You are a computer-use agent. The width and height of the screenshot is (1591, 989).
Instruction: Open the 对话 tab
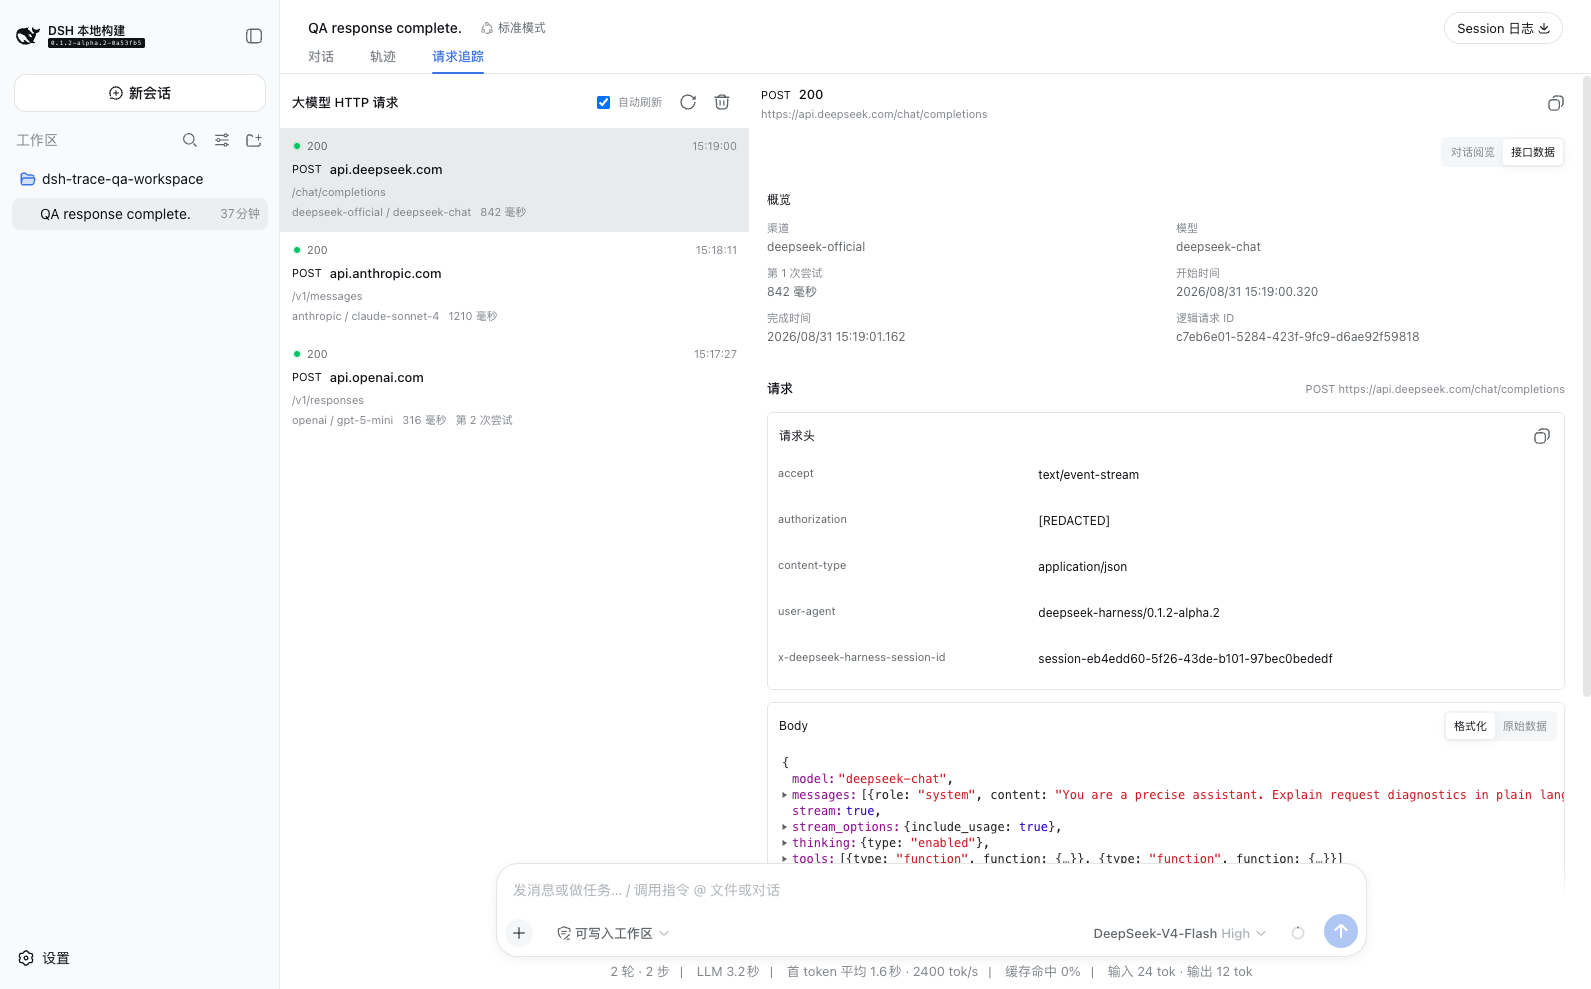pos(321,56)
